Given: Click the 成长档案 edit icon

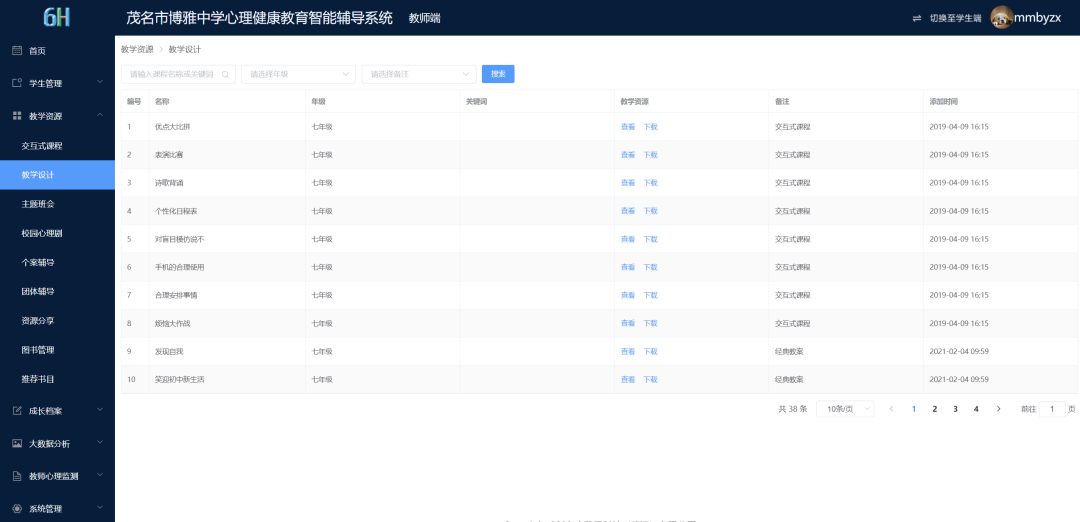Looking at the screenshot, I should pos(17,410).
